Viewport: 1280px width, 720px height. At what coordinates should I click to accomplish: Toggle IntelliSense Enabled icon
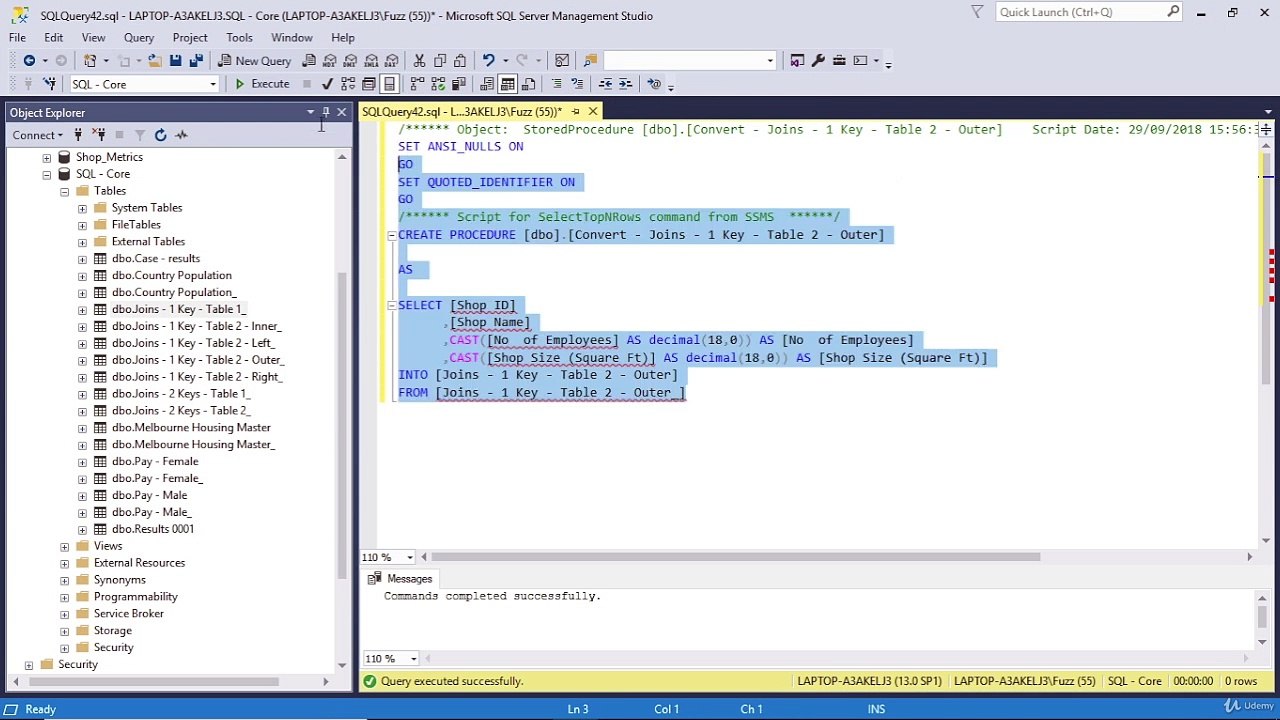pyautogui.click(x=389, y=84)
